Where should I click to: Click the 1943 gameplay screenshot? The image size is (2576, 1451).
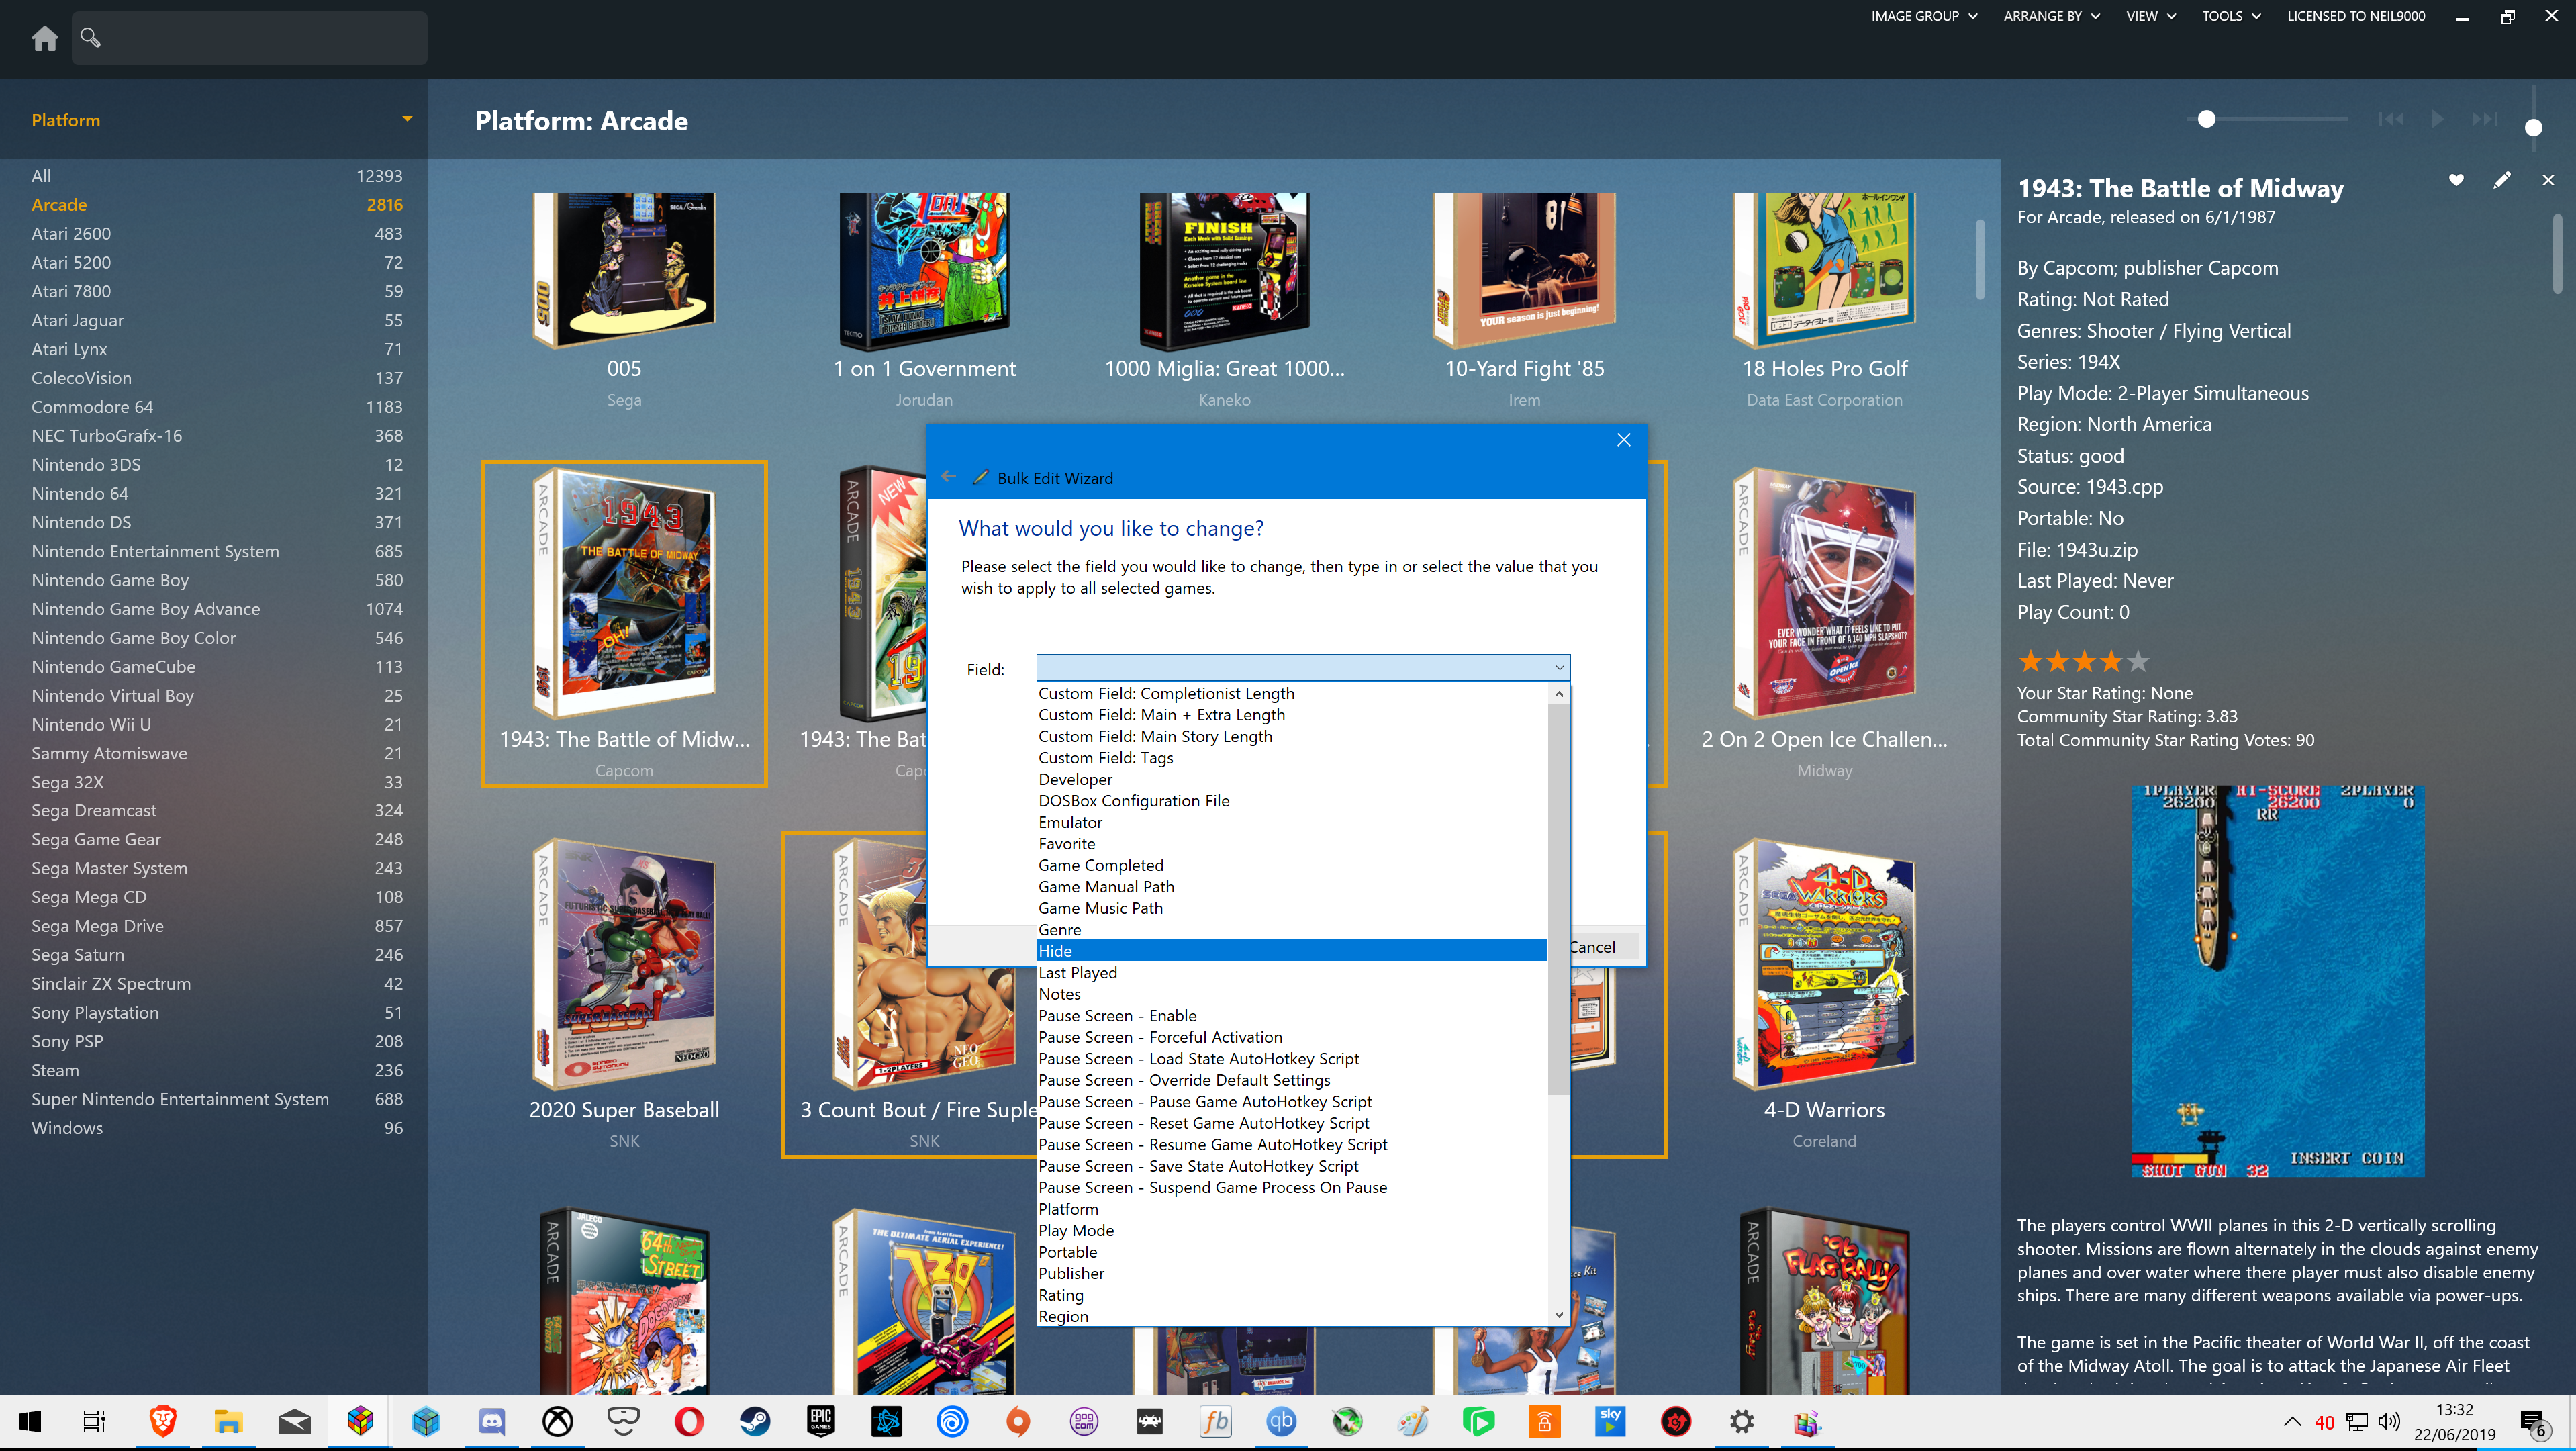(x=2278, y=981)
